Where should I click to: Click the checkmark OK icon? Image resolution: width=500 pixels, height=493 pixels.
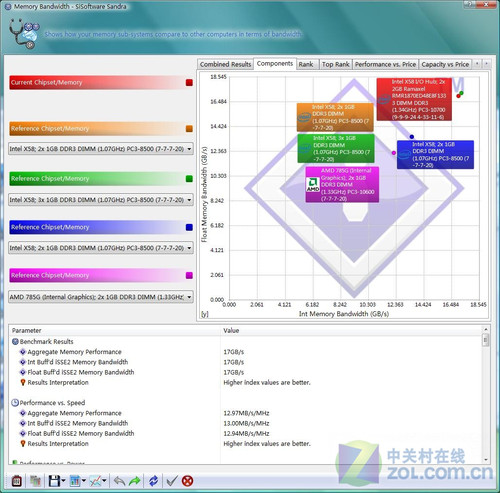pos(172,481)
